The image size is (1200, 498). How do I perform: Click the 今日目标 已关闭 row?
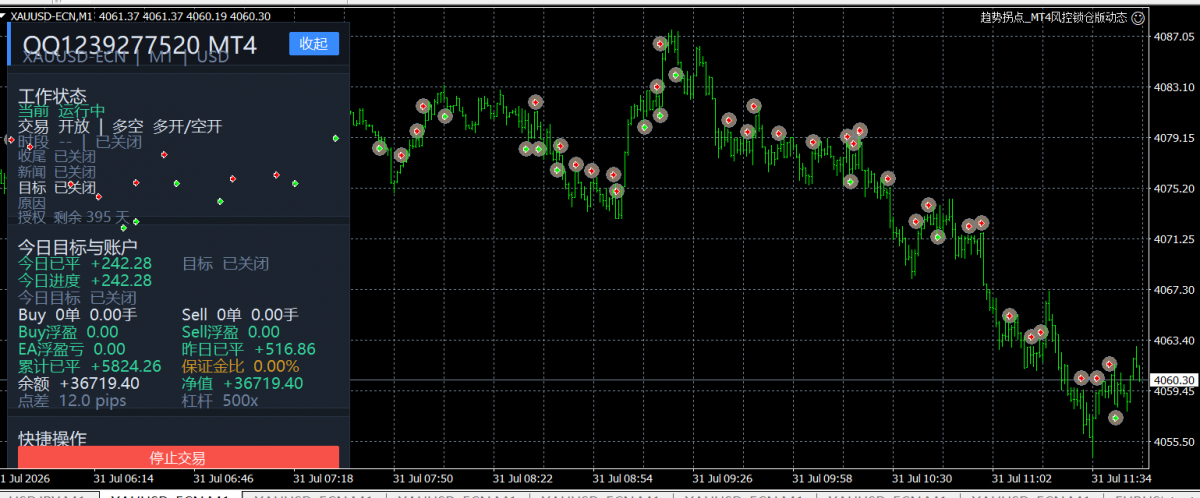tap(77, 298)
